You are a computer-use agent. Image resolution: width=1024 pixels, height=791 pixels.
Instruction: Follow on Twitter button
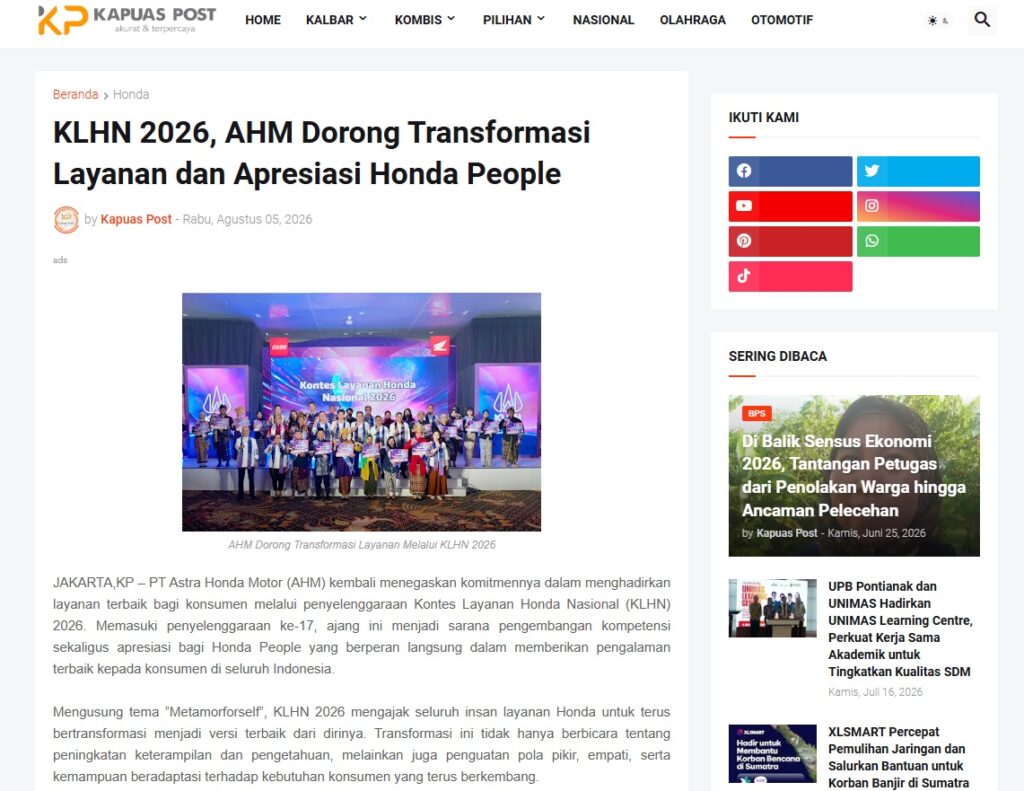point(918,171)
